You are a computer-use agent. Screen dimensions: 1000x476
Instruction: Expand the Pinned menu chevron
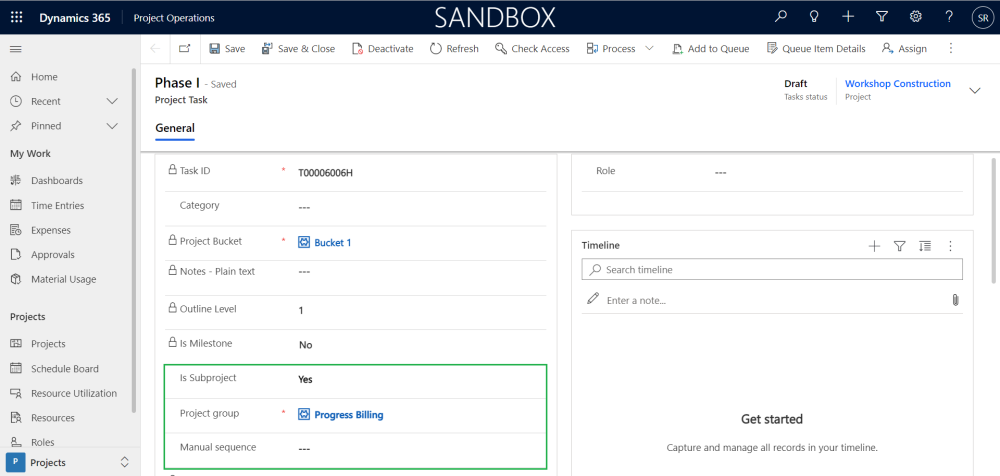(112, 126)
